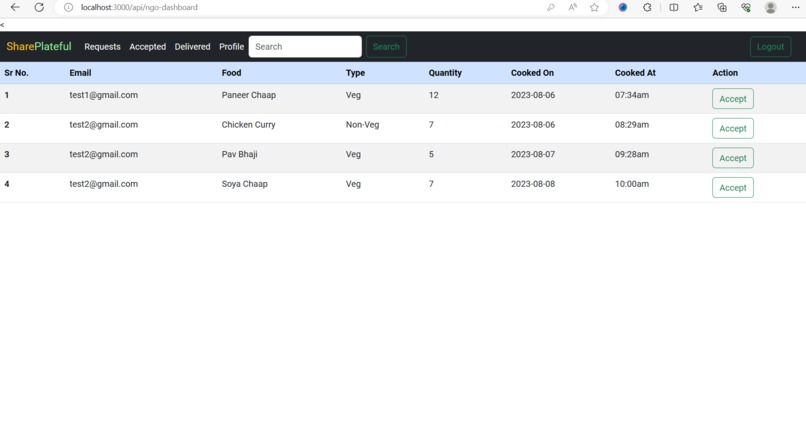Click the quantity 5 cell
The width and height of the screenshot is (806, 422).
point(431,154)
